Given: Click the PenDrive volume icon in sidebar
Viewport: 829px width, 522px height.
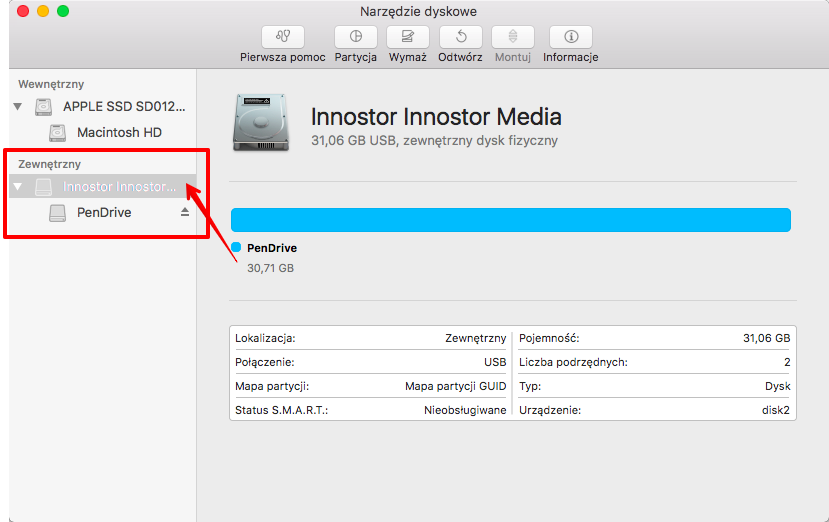Looking at the screenshot, I should pyautogui.click(x=57, y=213).
